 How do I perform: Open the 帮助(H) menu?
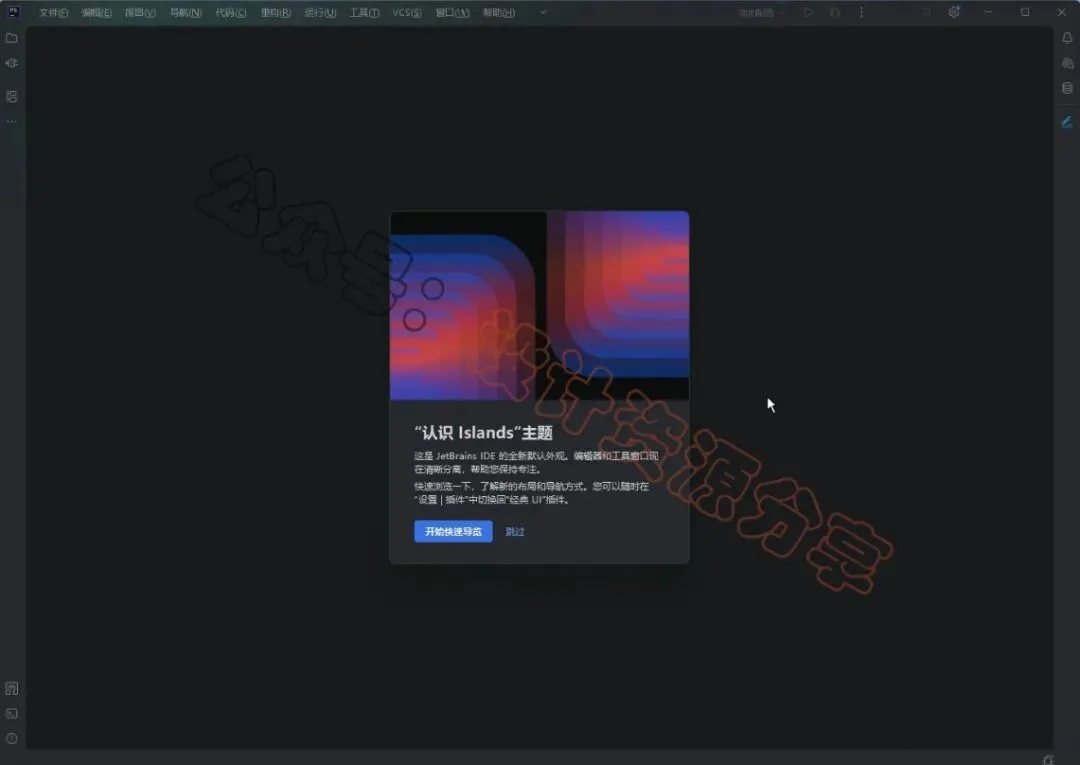[x=499, y=13]
